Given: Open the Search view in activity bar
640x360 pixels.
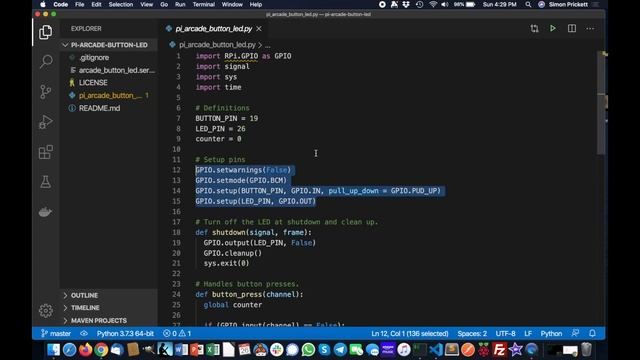Looking at the screenshot, I should pos(46,62).
